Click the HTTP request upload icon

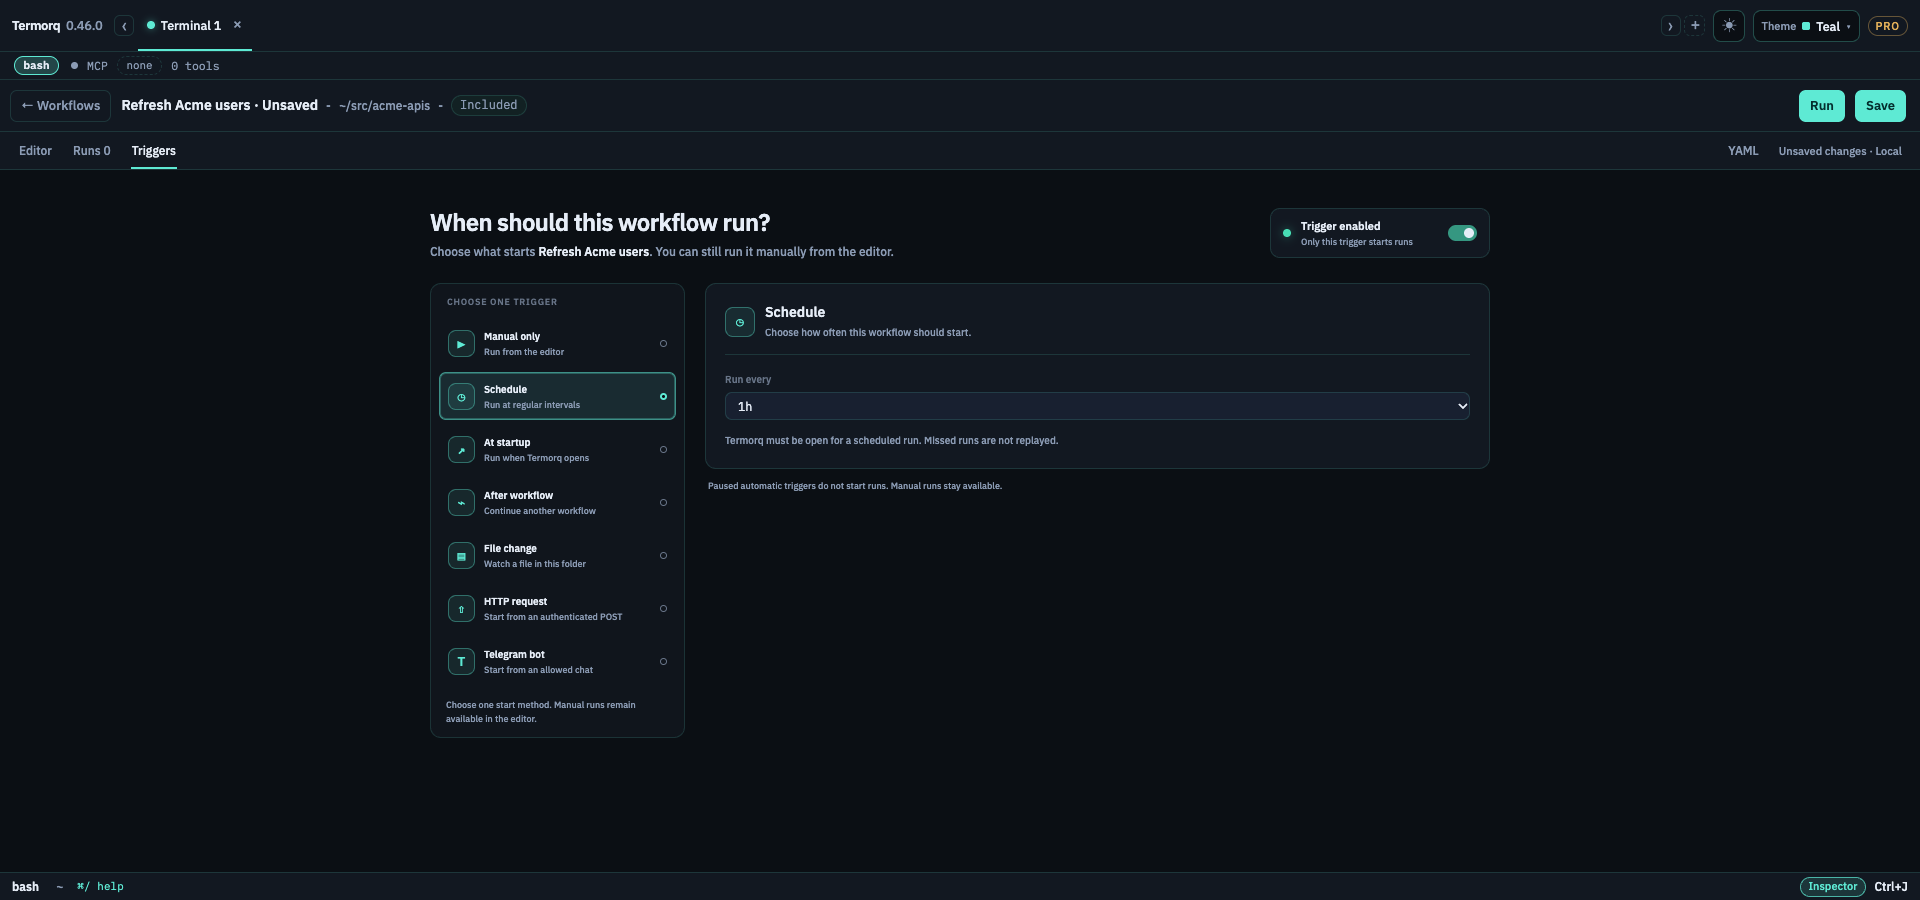tap(461, 609)
